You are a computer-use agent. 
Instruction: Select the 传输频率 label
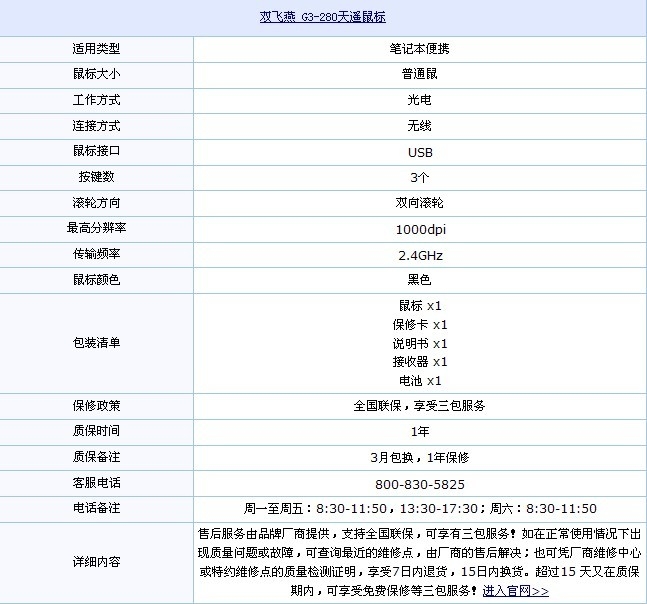(97, 254)
